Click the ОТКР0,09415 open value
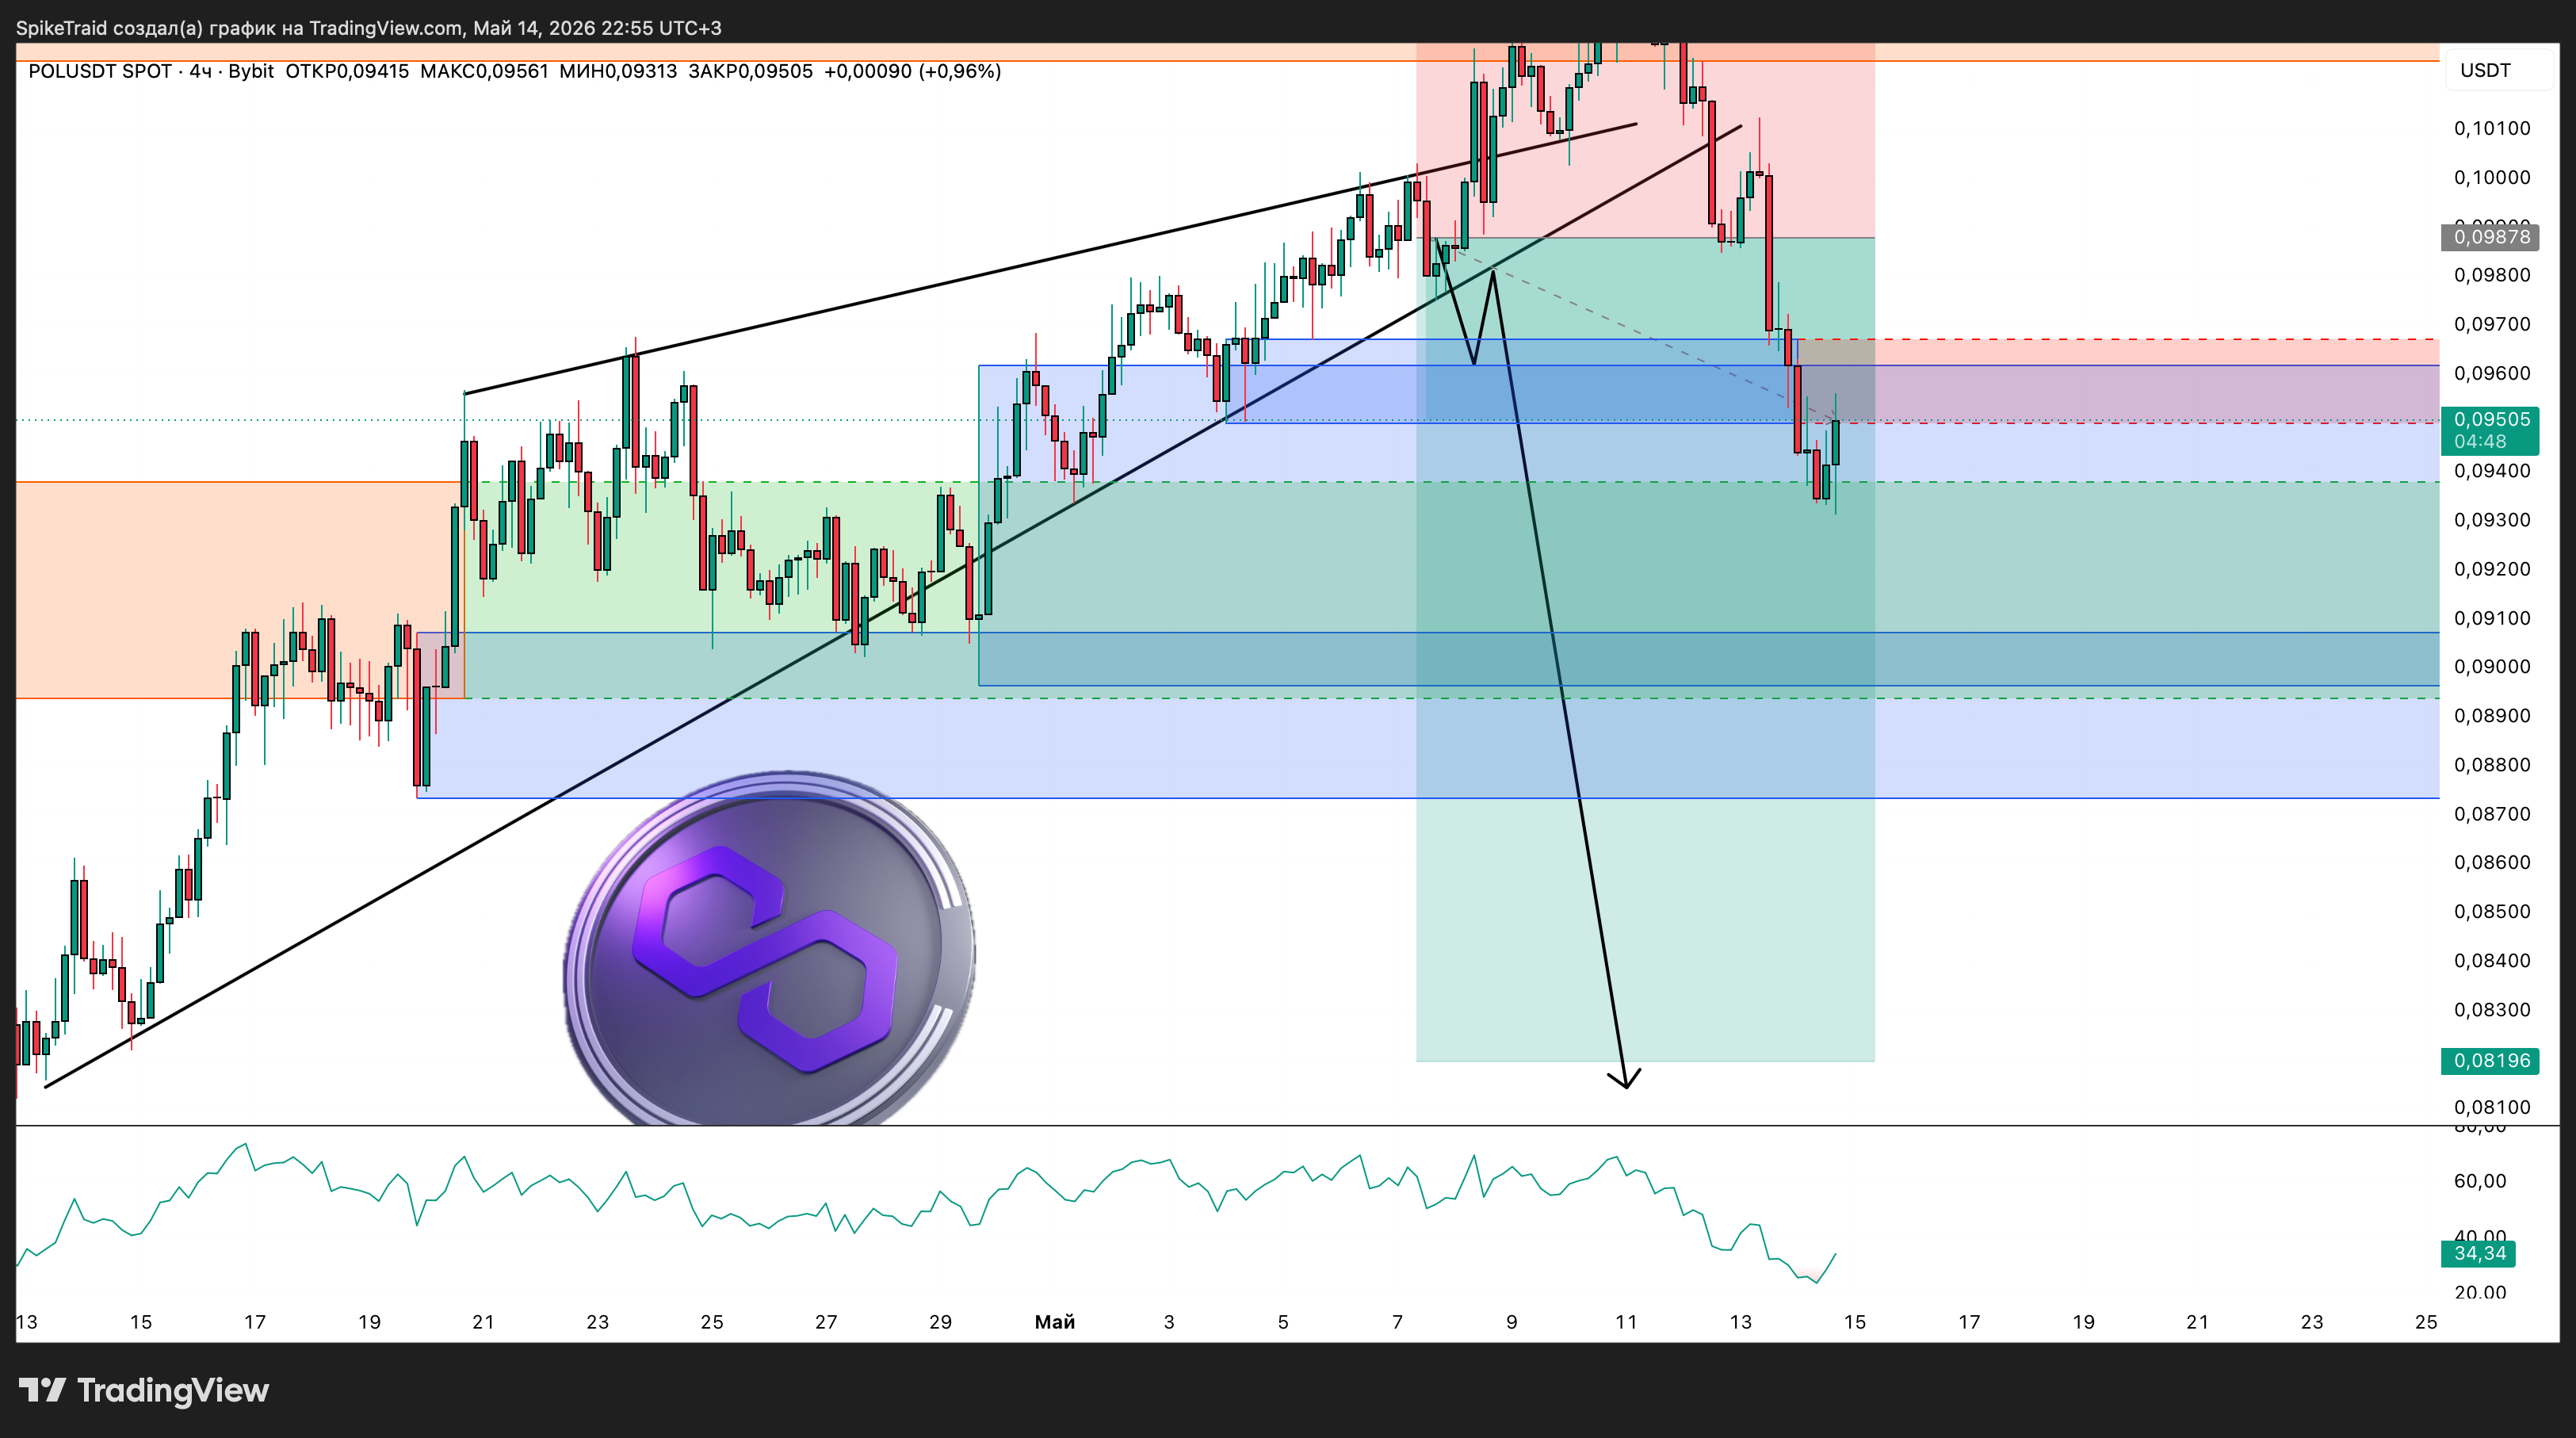The height and width of the screenshot is (1438, 2576). coord(347,71)
